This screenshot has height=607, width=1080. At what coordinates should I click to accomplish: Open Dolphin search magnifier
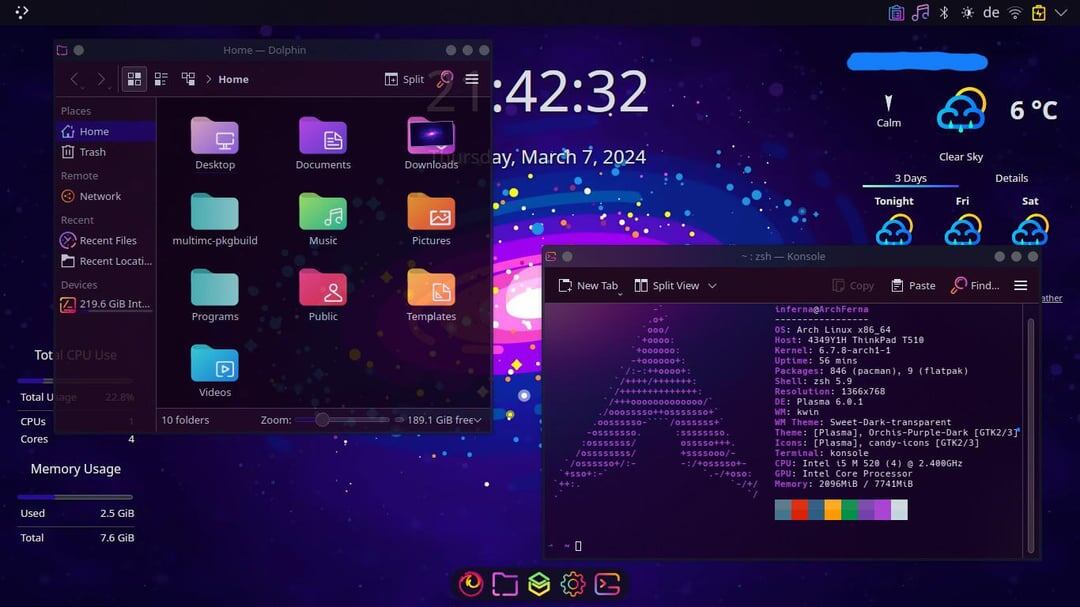pyautogui.click(x=445, y=79)
